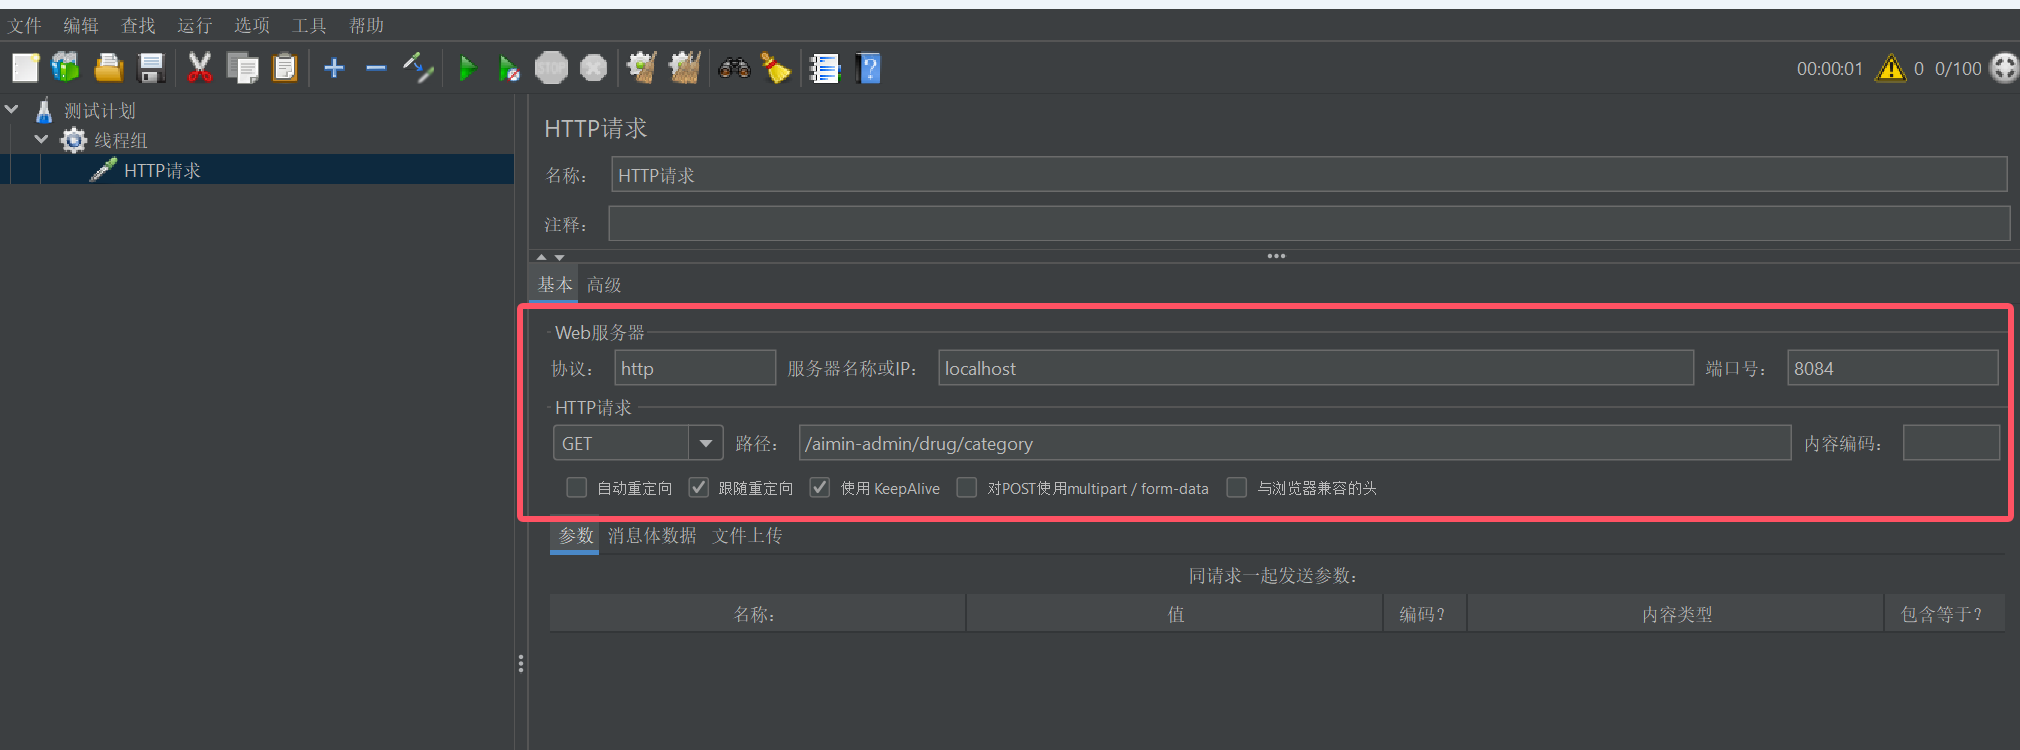The width and height of the screenshot is (2020, 750).
Task: Uncheck the 跟随重定向 checkbox
Action: (x=699, y=488)
